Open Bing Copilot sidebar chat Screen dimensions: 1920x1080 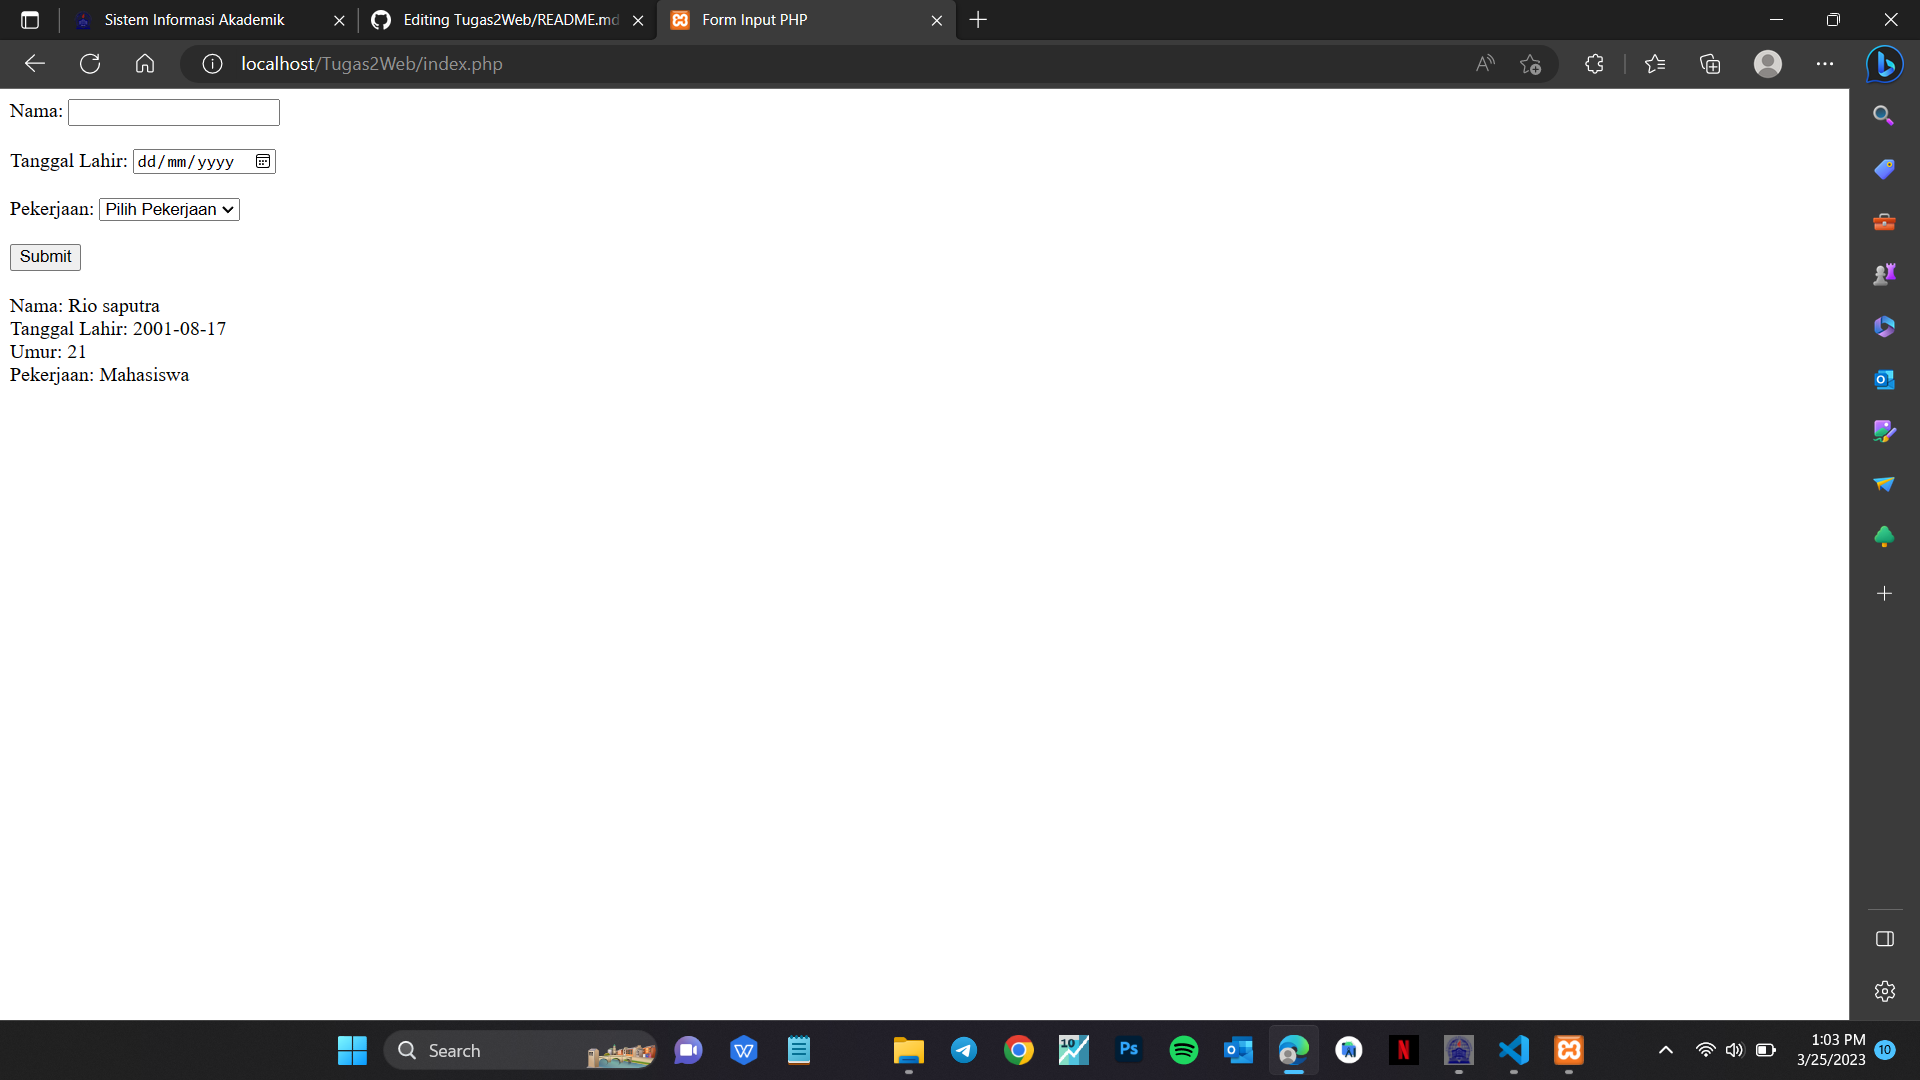tap(1884, 63)
